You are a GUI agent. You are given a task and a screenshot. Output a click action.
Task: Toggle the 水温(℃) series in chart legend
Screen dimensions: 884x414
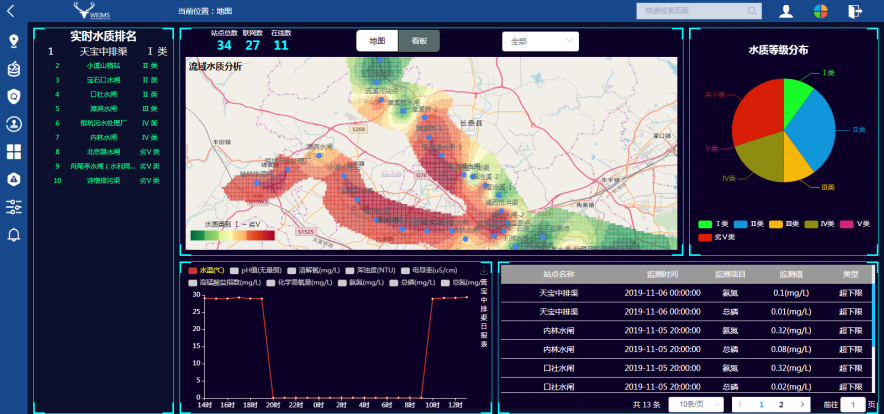210,270
